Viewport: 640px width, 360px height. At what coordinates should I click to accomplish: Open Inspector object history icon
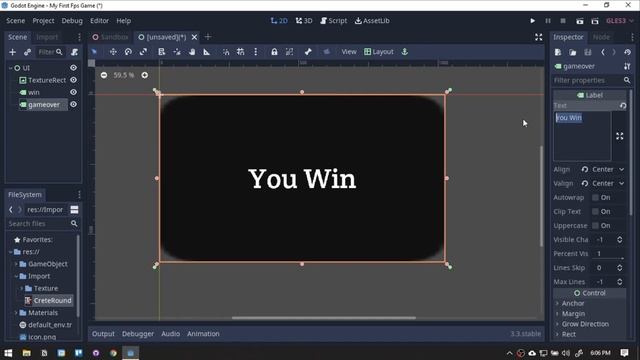[x=627, y=52]
